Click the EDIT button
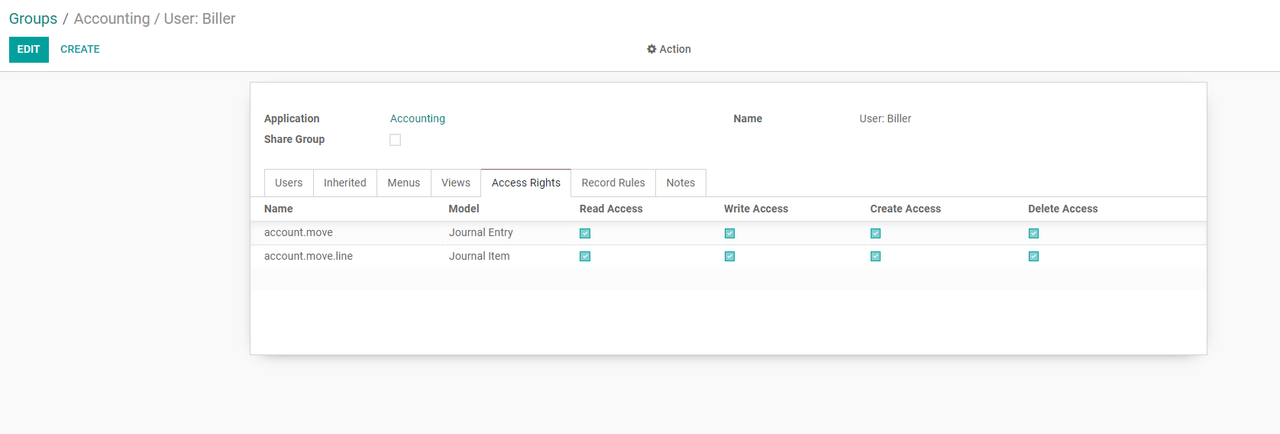 point(29,49)
